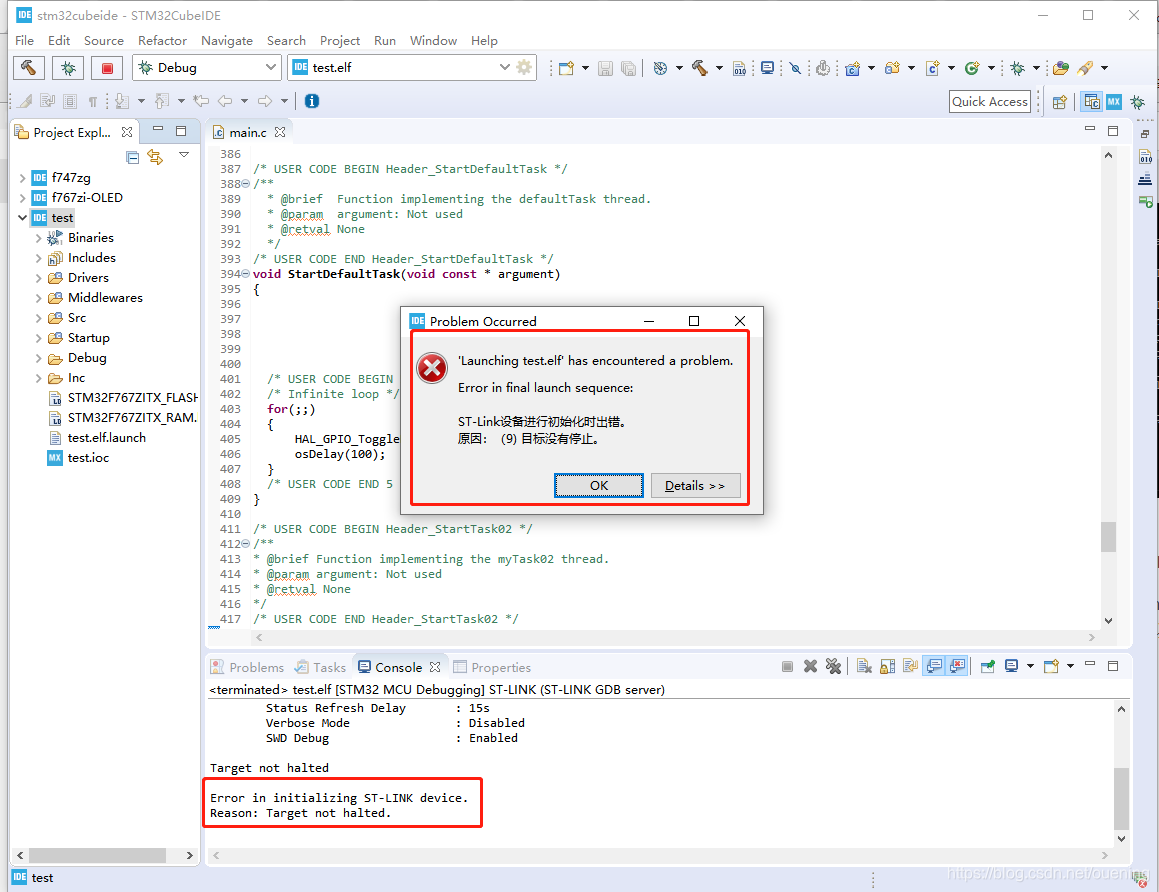Click Remove All Terminated Launches icon

pos(833,667)
